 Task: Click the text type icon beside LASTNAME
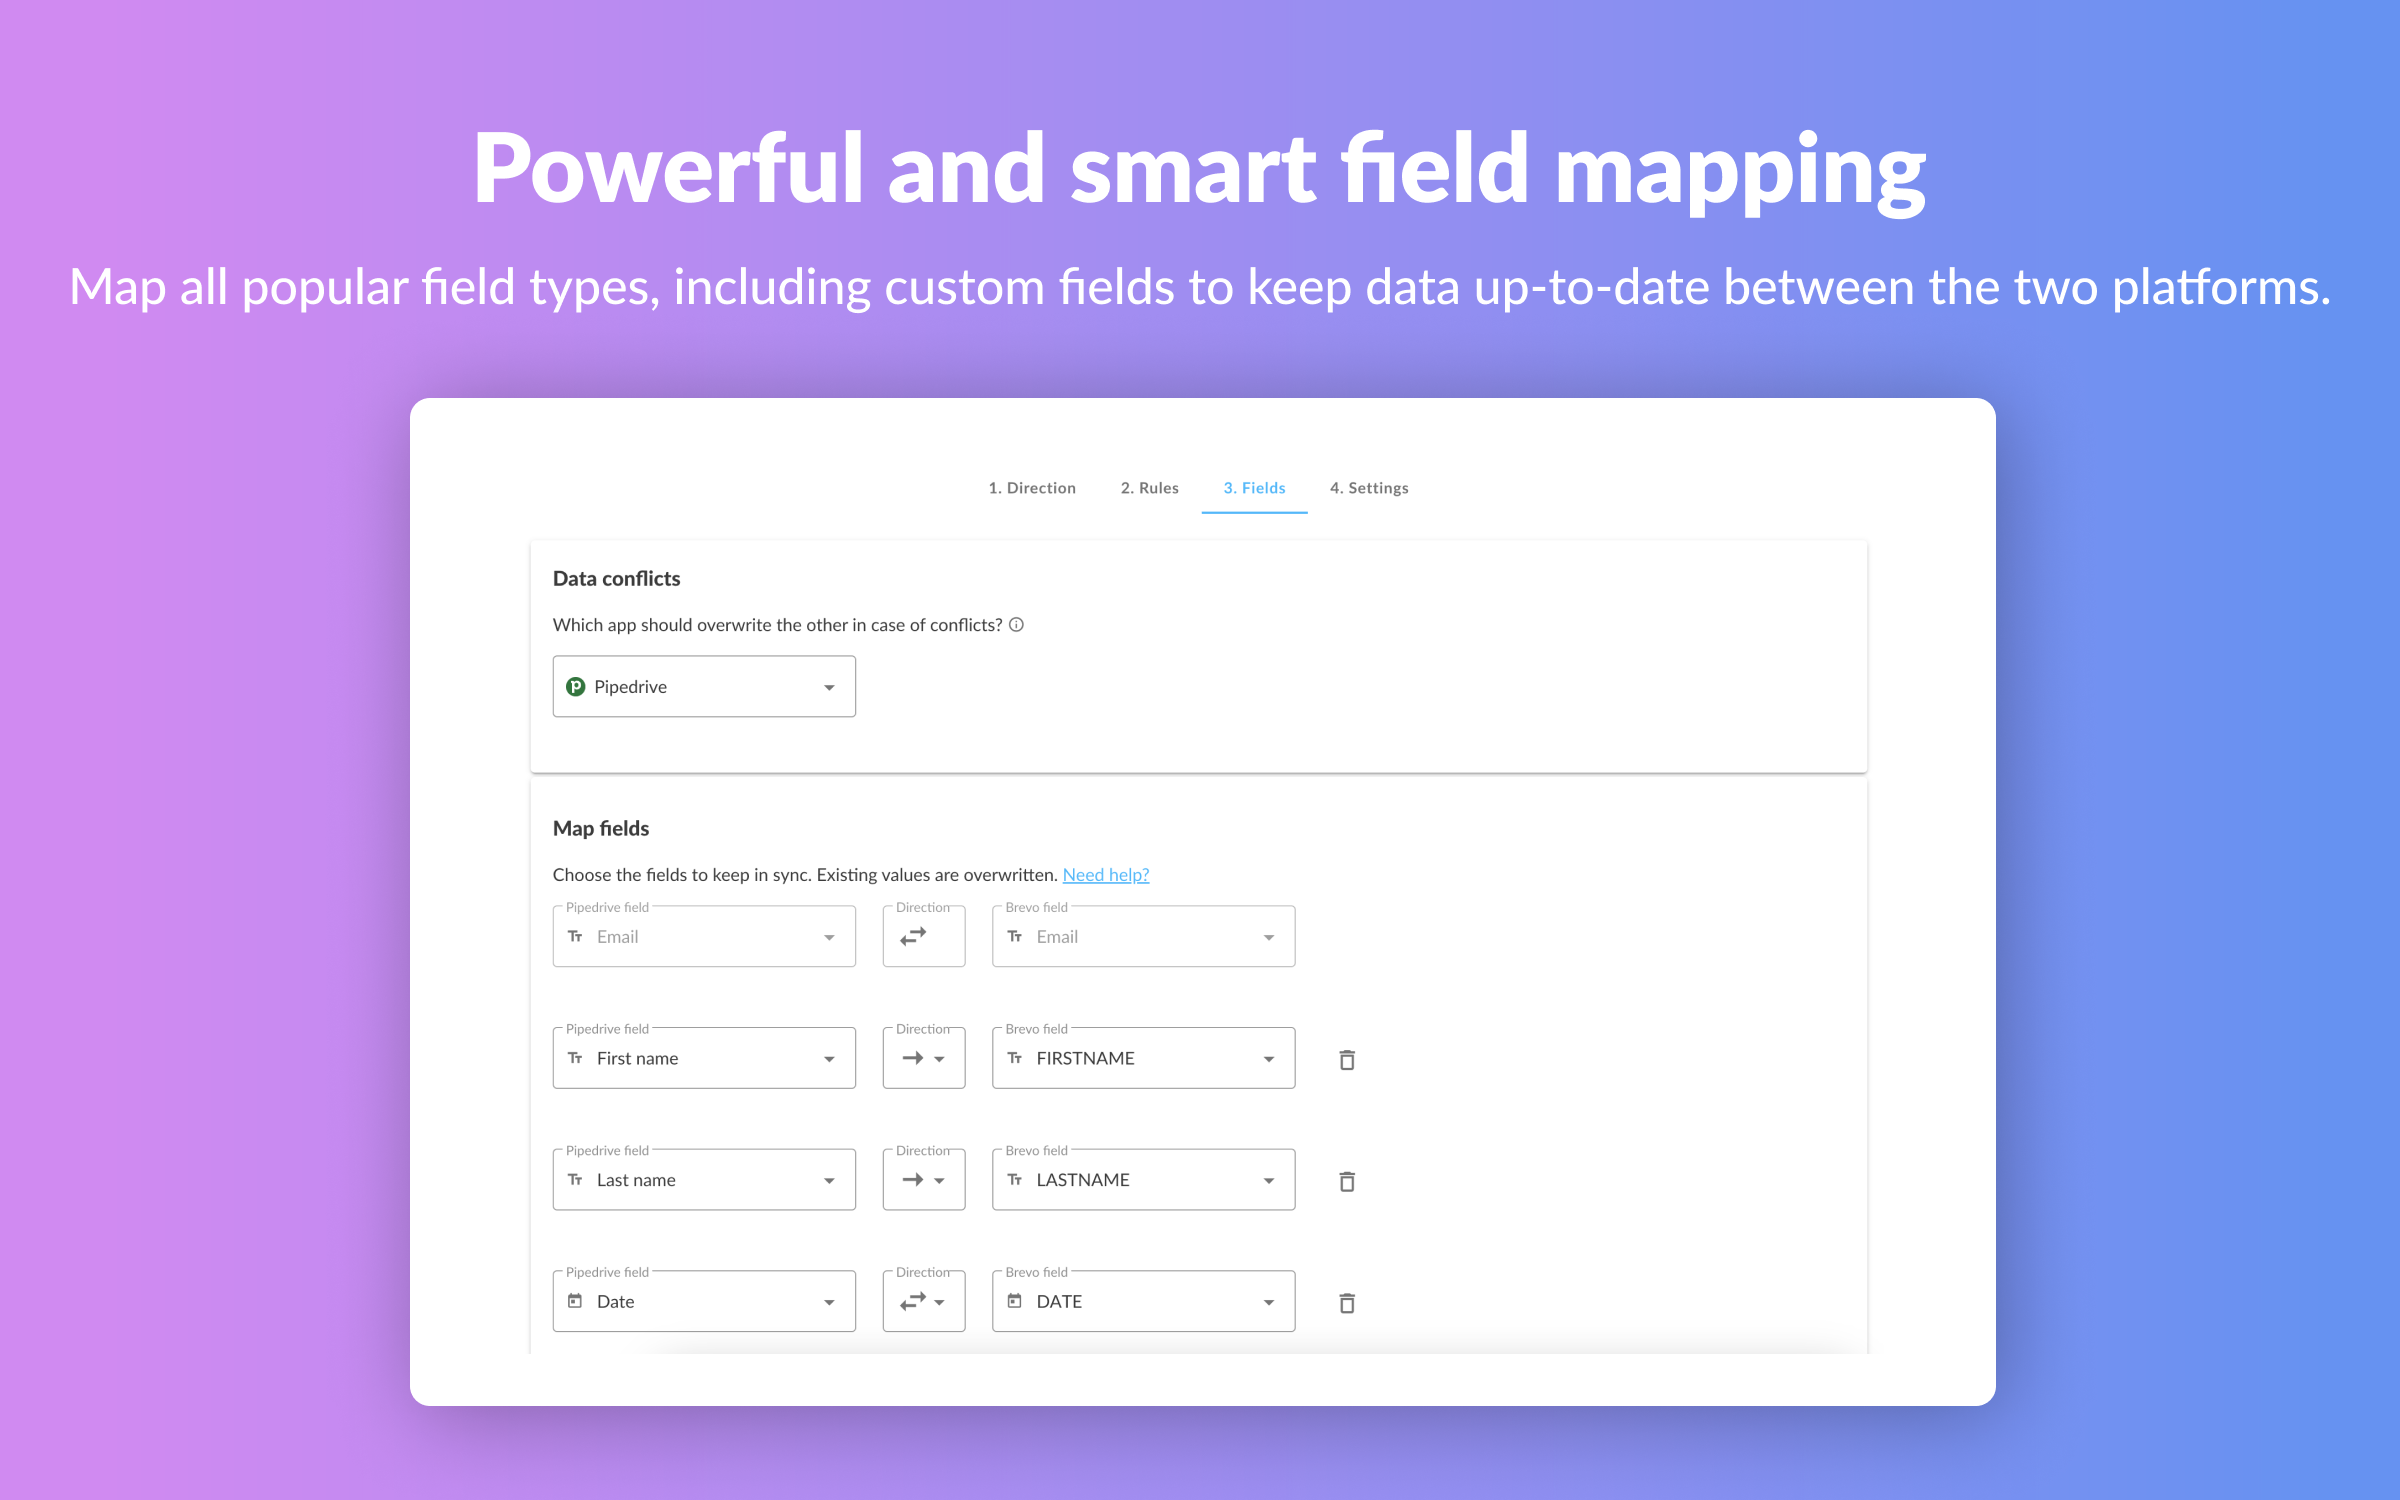tap(1015, 1180)
